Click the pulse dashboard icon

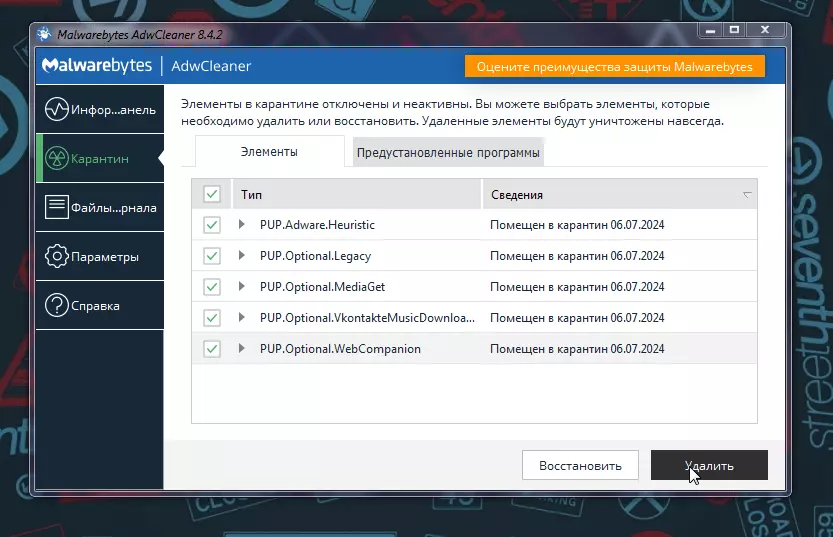click(56, 109)
